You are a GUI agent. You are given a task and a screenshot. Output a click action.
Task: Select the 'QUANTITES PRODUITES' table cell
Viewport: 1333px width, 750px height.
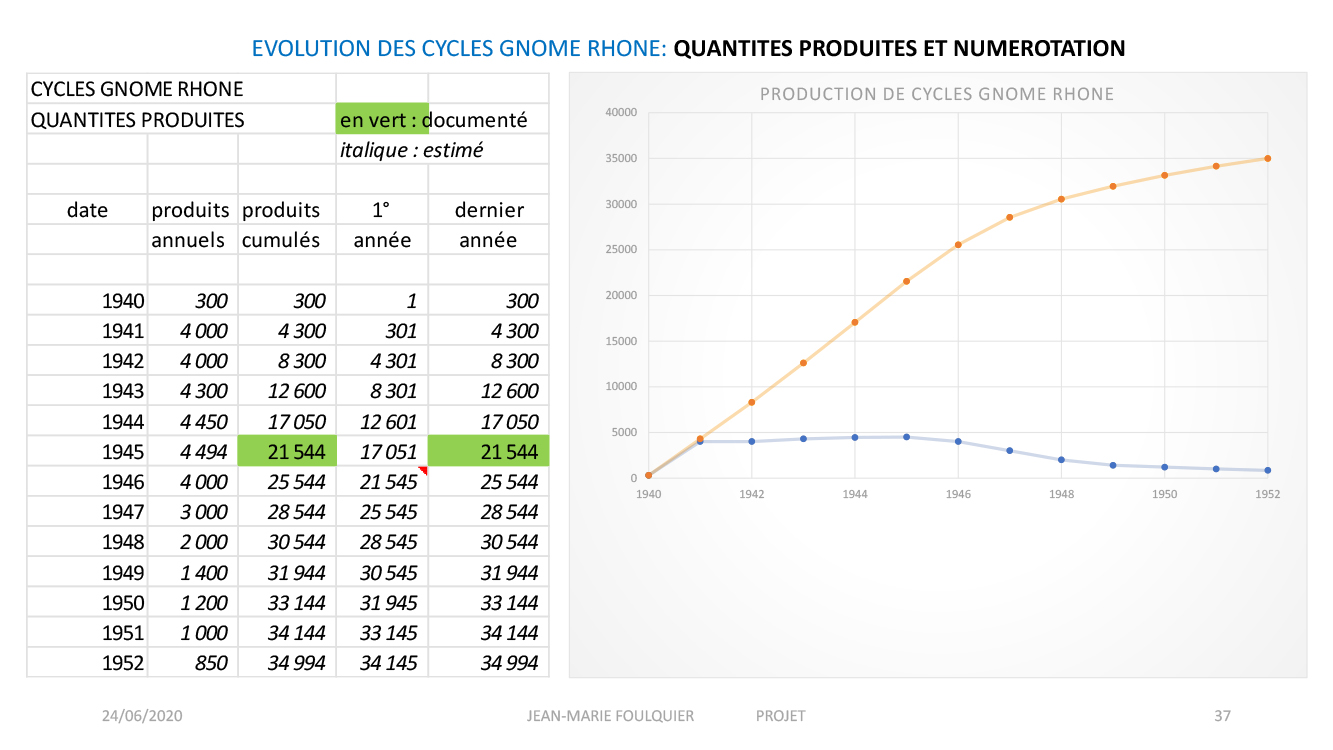[x=182, y=119]
